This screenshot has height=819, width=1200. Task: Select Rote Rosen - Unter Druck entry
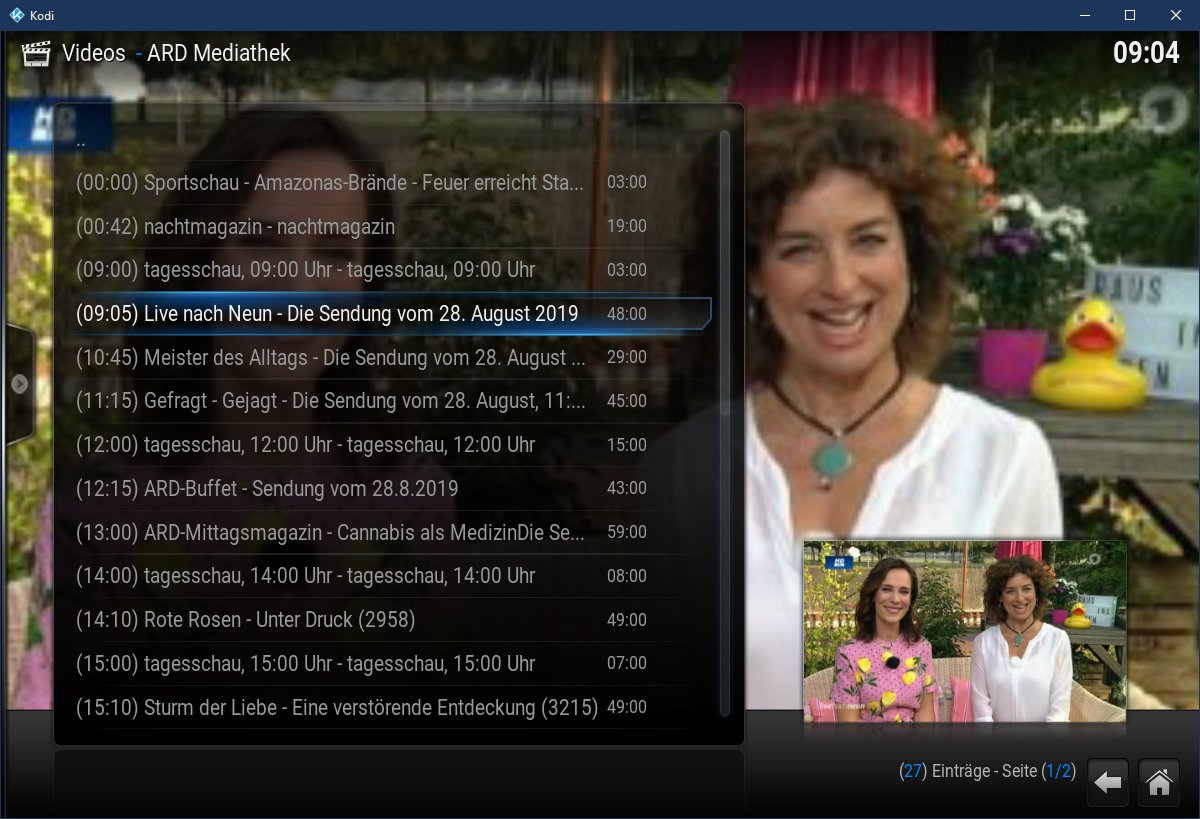point(383,620)
